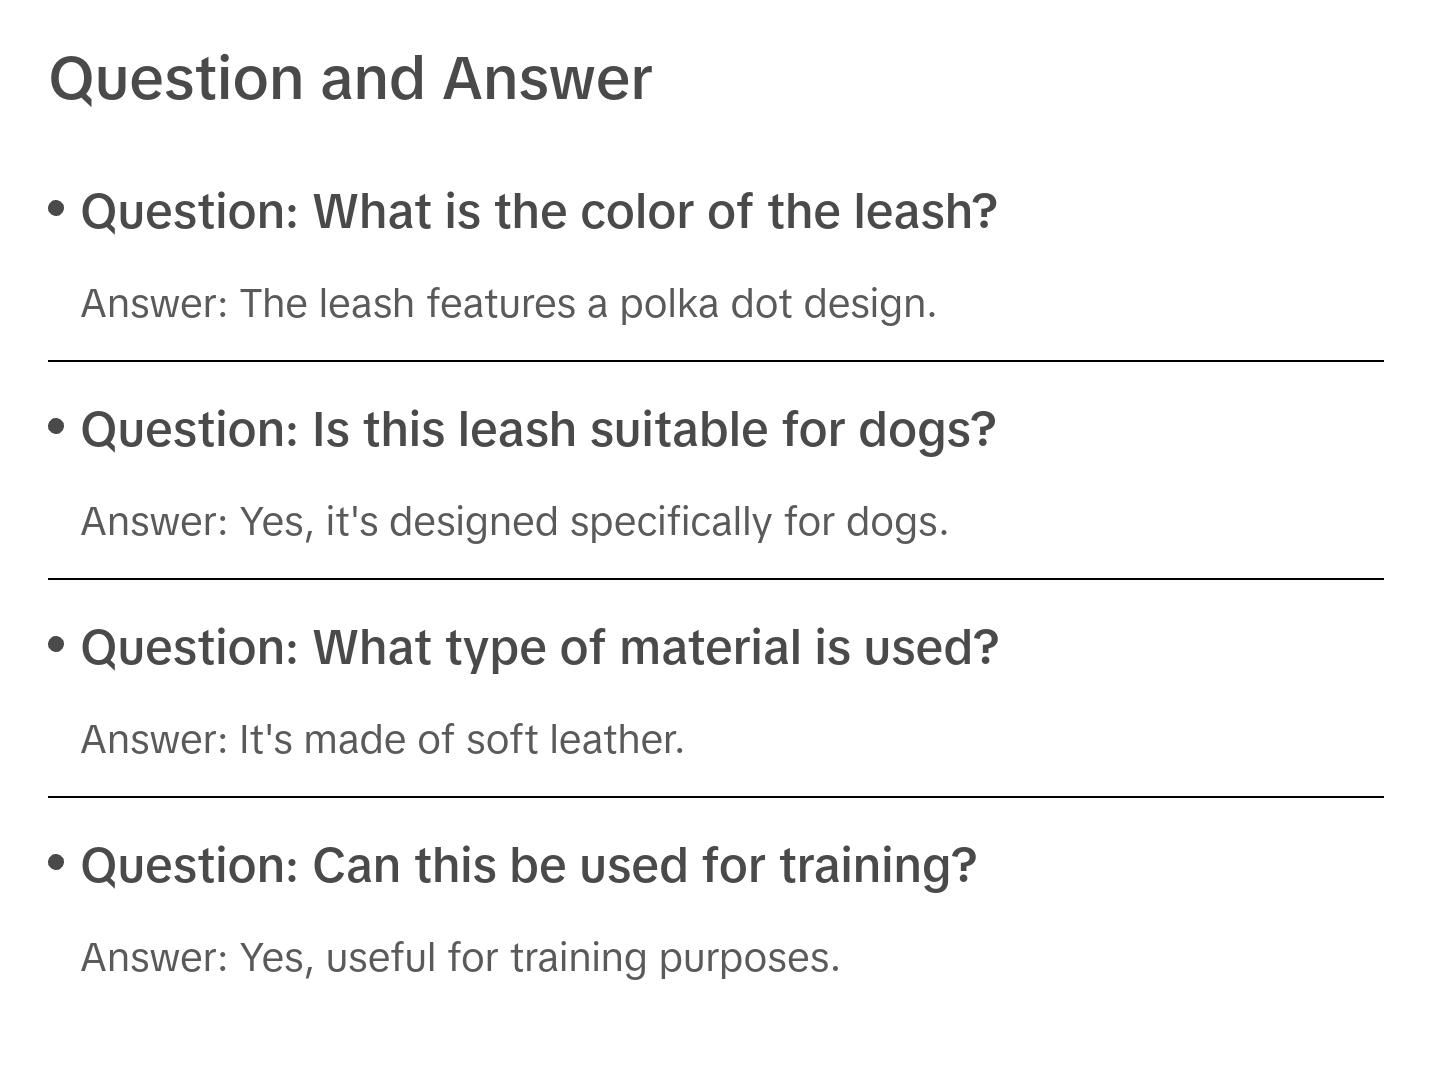Viewport: 1432px width, 1072px height.
Task: Click the bullet beside the material question
Action: (57, 644)
